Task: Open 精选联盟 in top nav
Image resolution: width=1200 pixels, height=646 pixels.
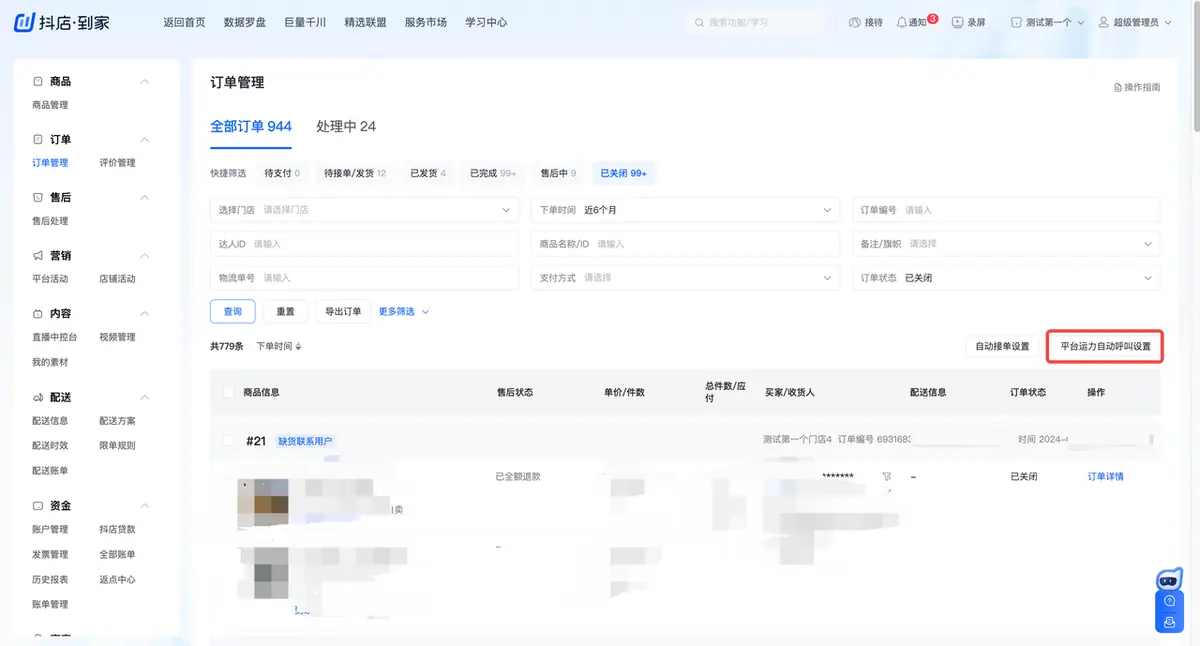Action: click(x=365, y=22)
